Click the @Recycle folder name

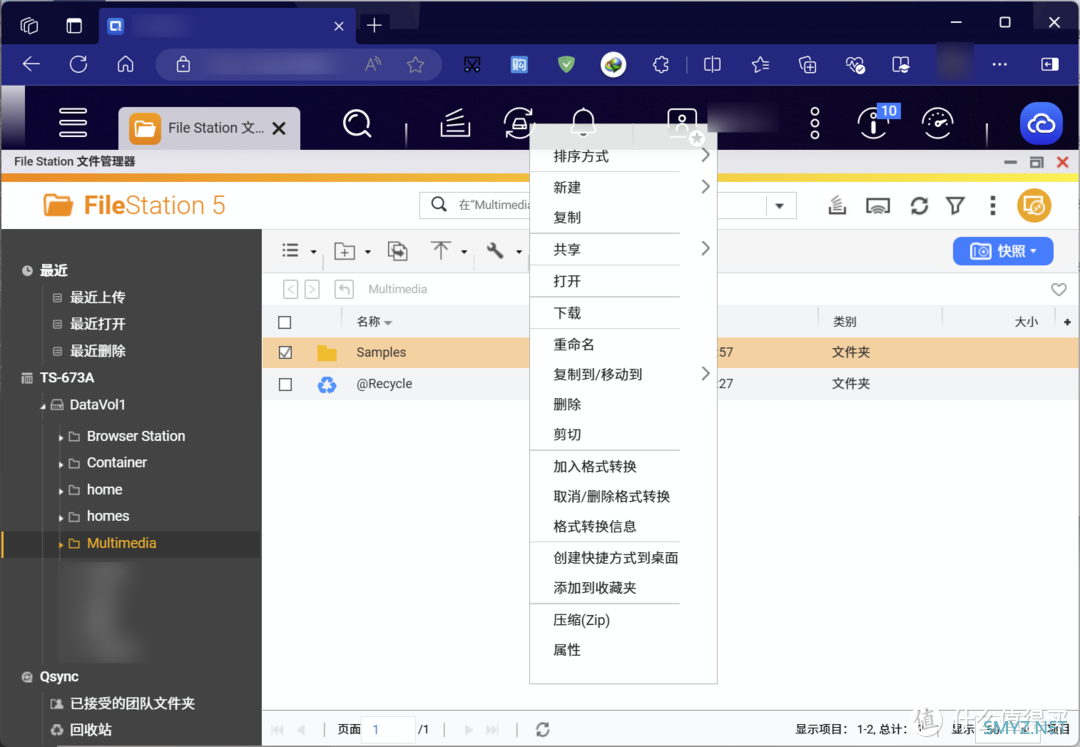(x=384, y=384)
